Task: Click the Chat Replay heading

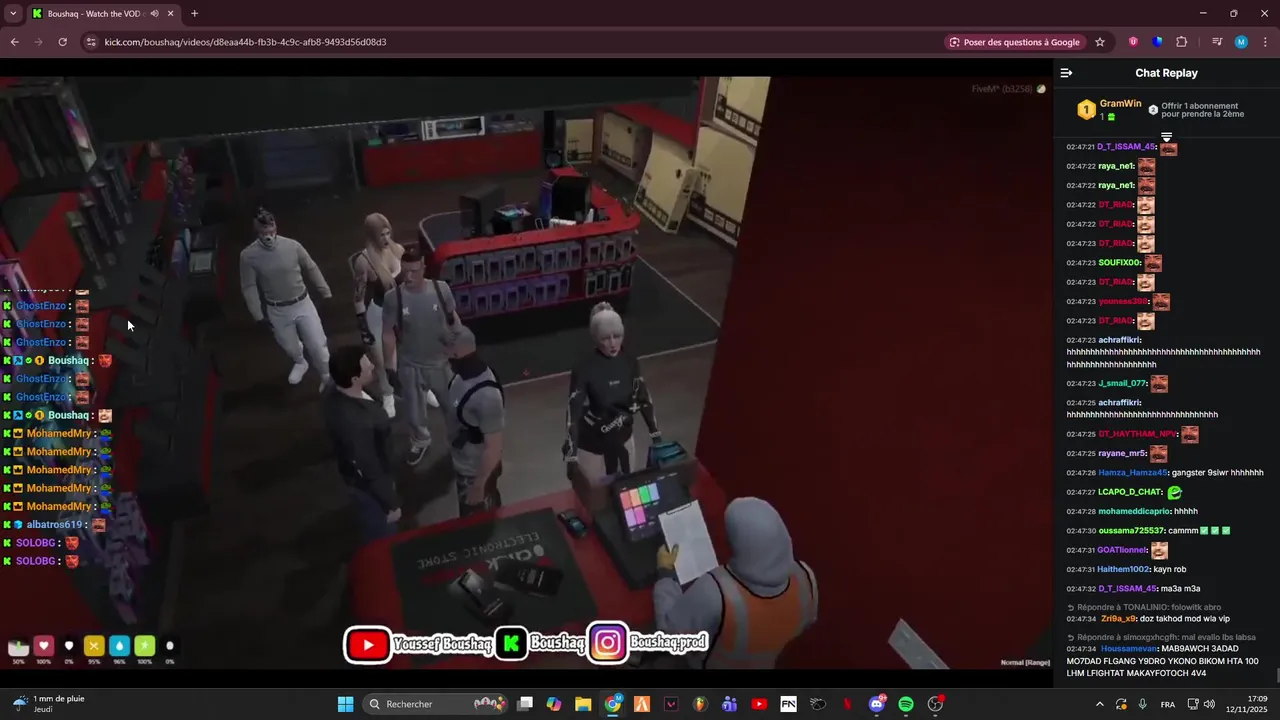Action: click(1166, 73)
